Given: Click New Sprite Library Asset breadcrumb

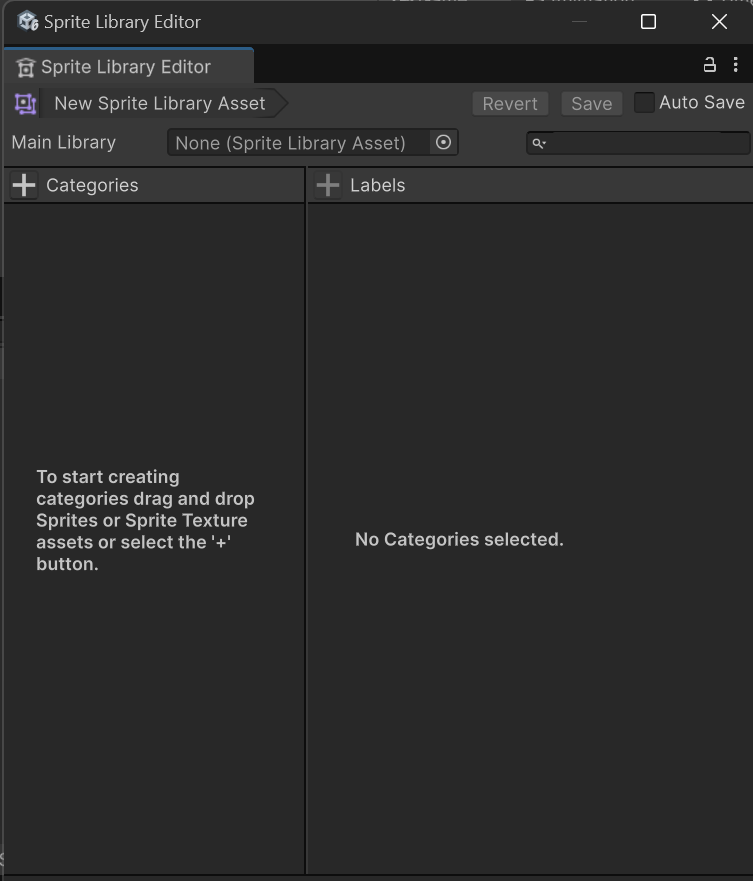Looking at the screenshot, I should coord(163,103).
